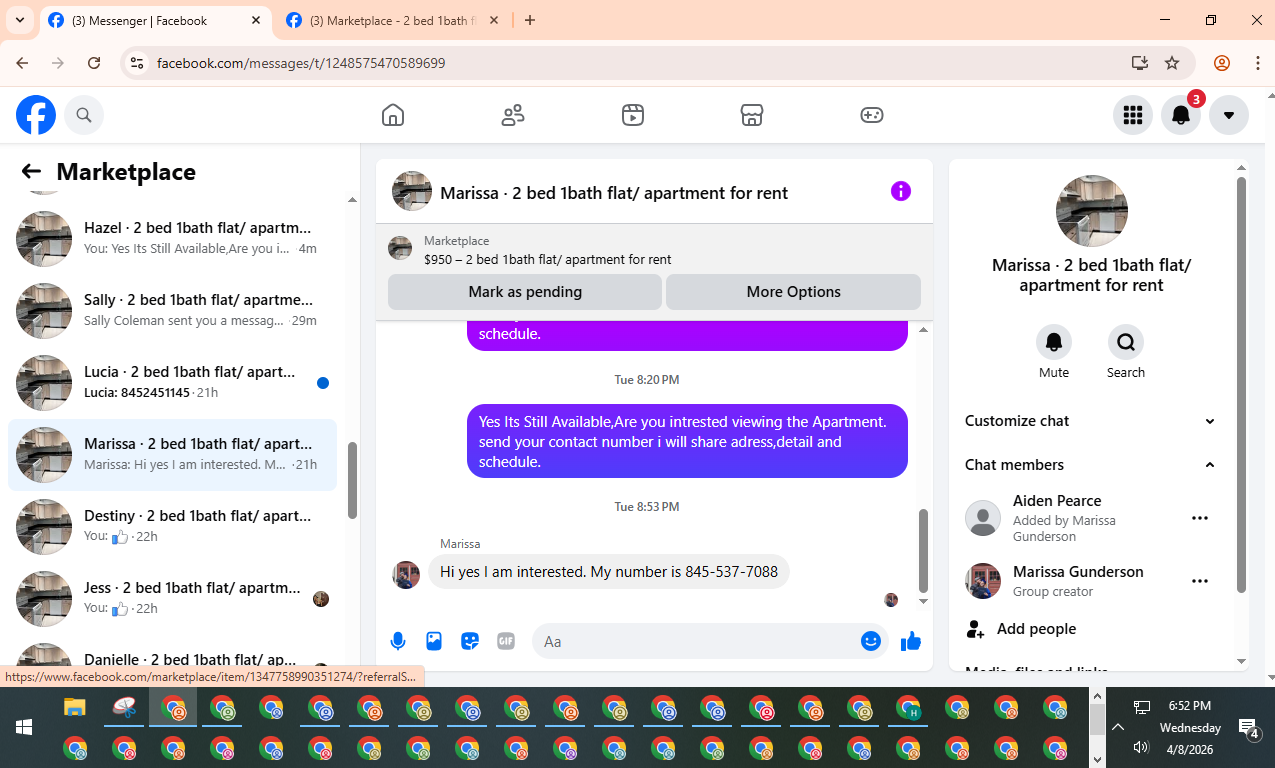
Task: Select Marissa conversation in list
Action: pyautogui.click(x=172, y=455)
